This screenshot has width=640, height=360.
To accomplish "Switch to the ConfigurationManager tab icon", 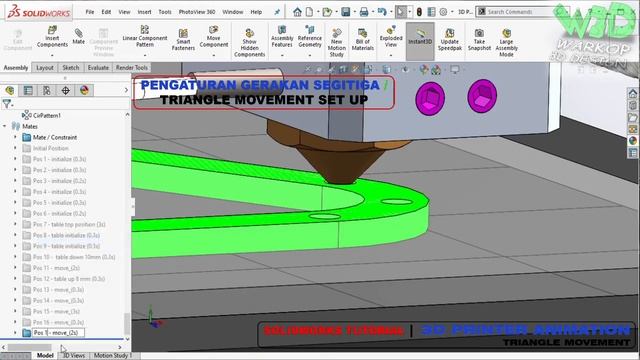I will pyautogui.click(x=47, y=90).
